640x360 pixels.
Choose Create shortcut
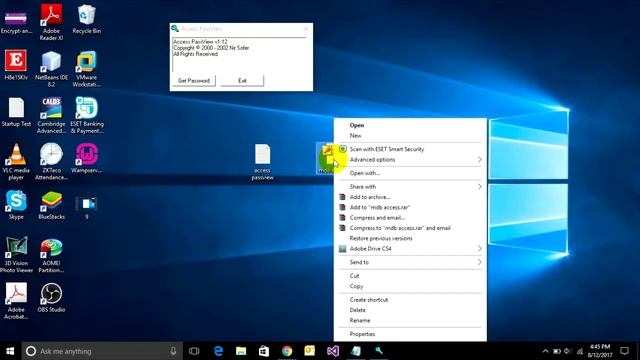pos(410,300)
